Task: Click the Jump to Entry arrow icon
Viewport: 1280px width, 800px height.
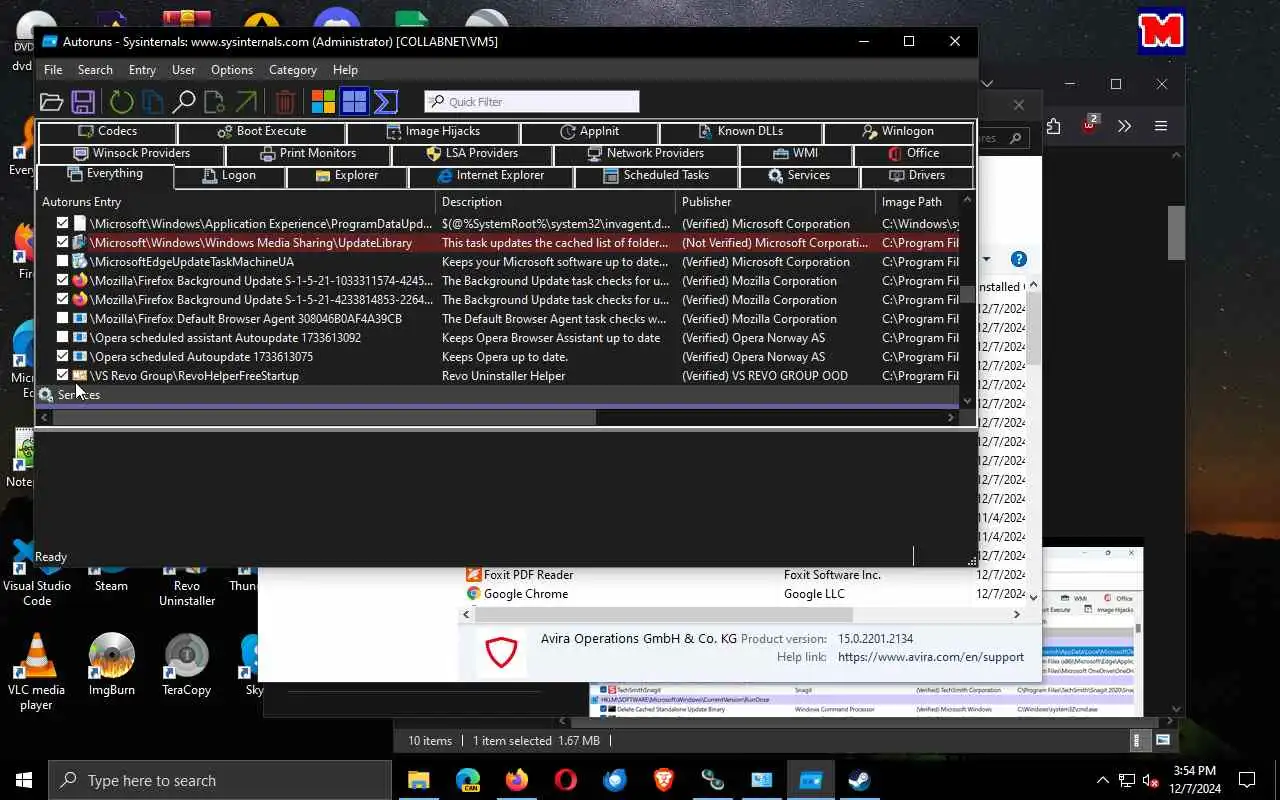Action: (246, 102)
